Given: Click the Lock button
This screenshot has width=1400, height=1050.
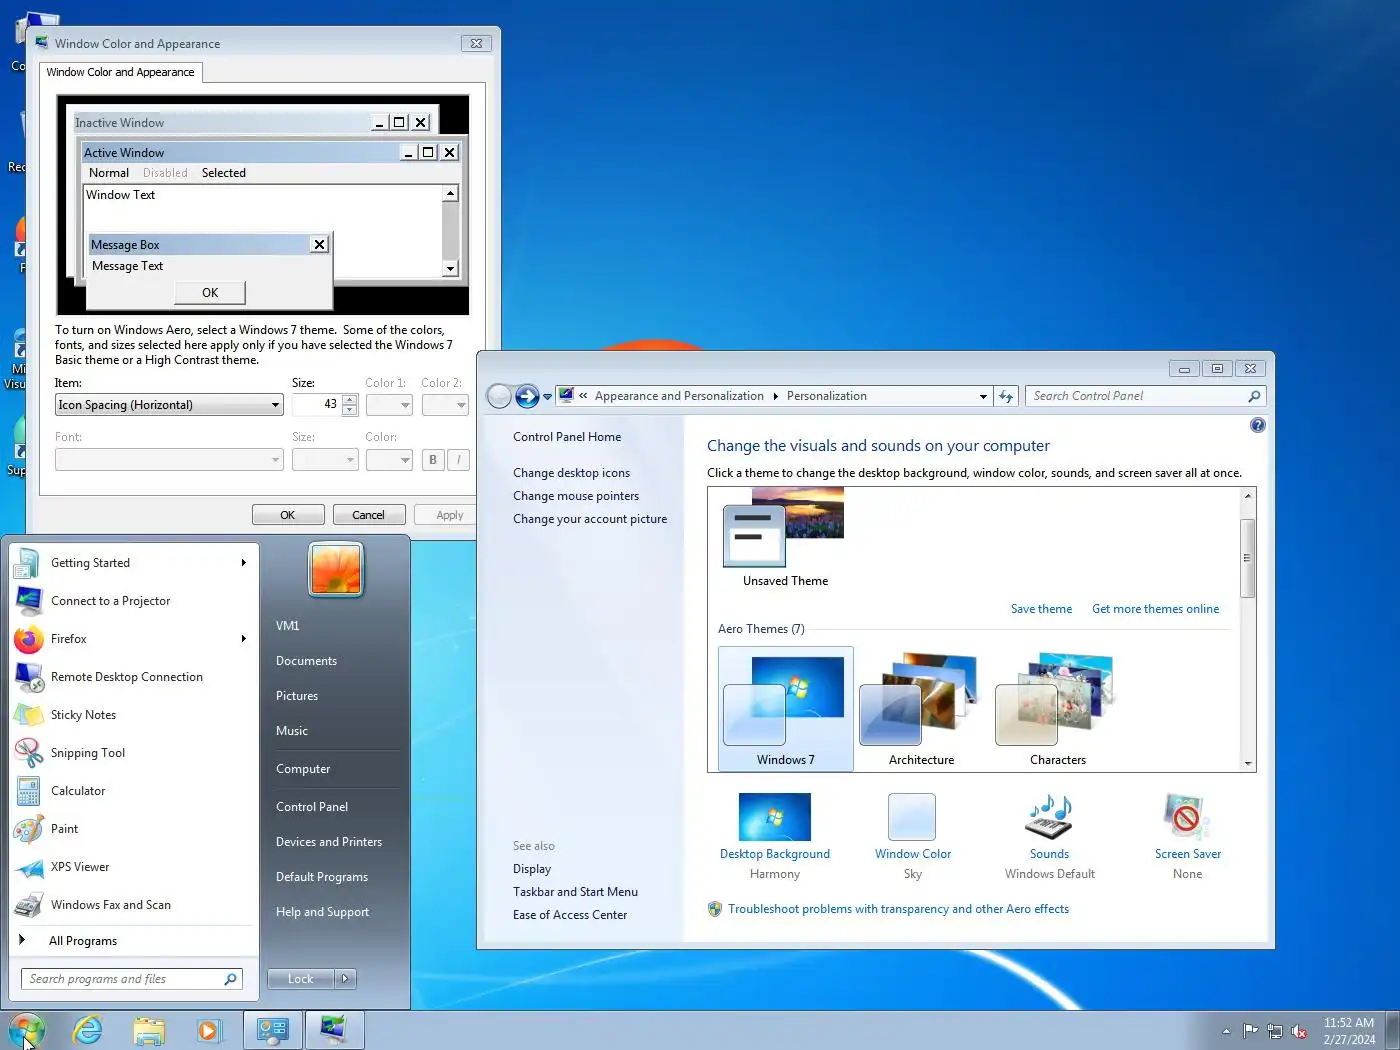Looking at the screenshot, I should (x=301, y=979).
